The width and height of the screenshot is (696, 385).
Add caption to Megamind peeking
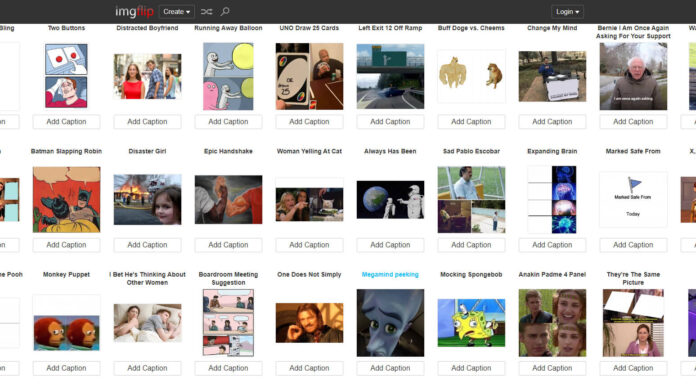390,368
